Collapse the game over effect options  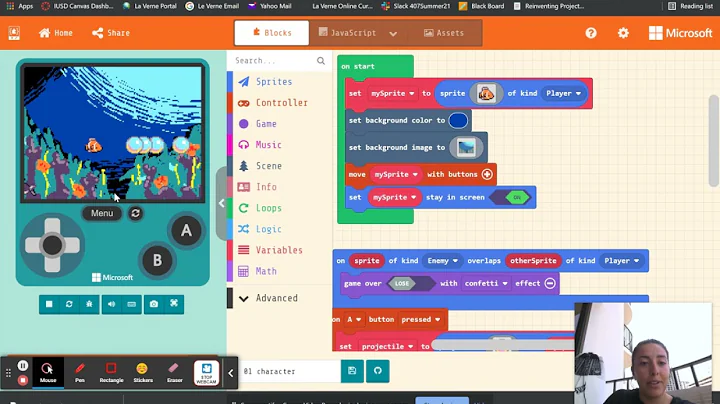(550, 284)
